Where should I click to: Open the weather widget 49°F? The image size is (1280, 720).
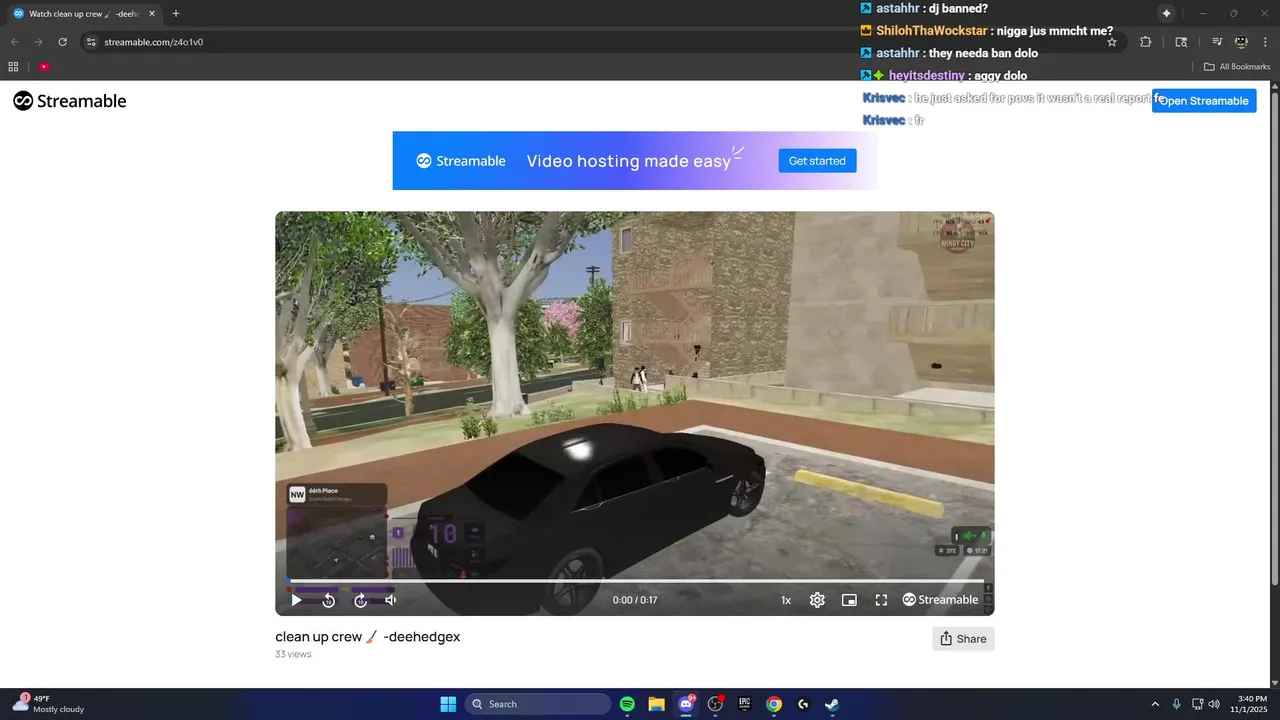(48, 704)
